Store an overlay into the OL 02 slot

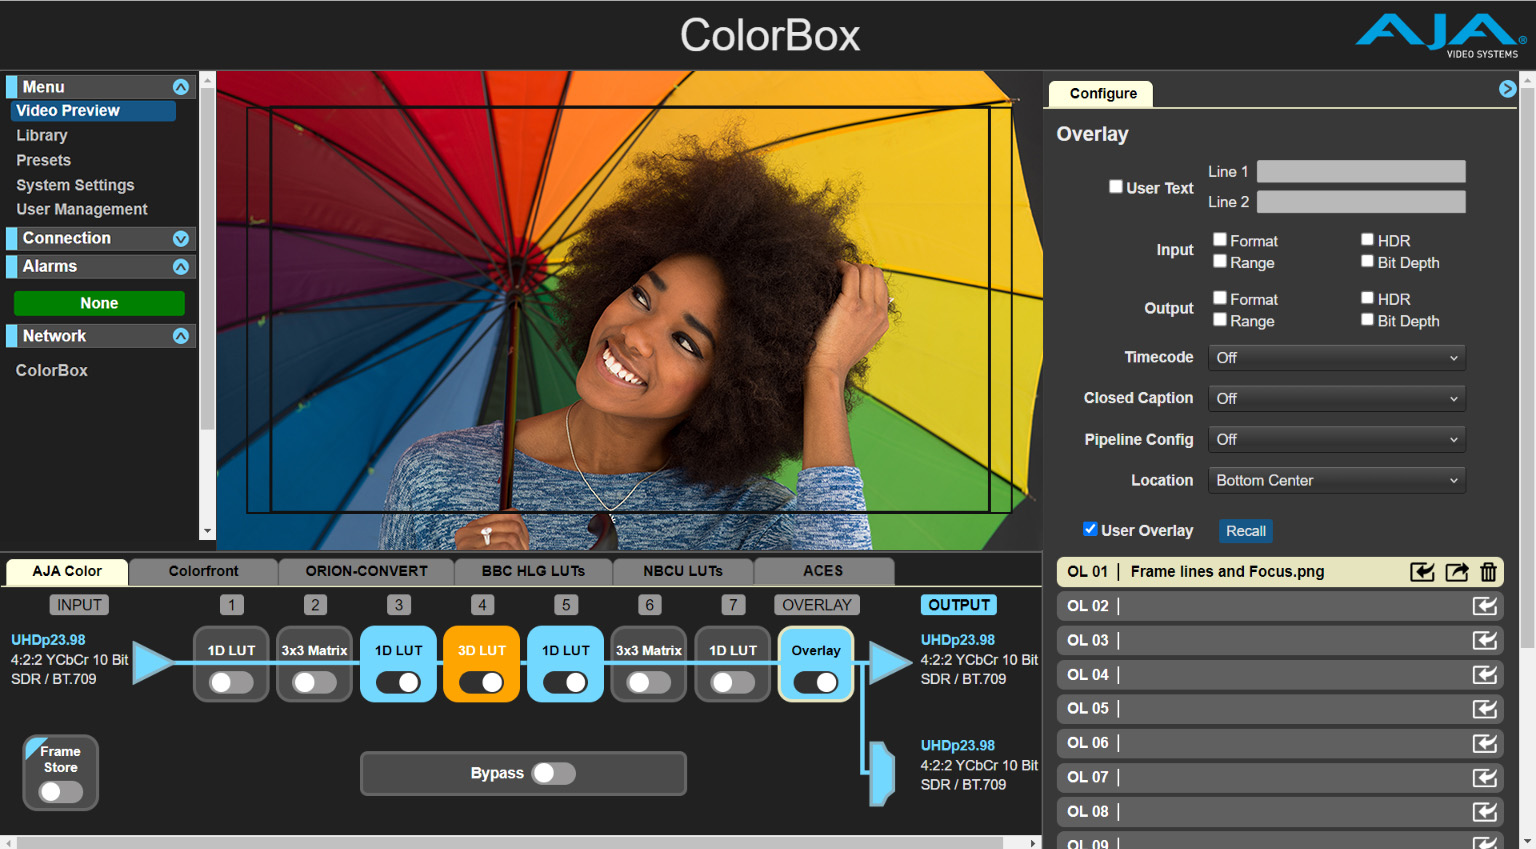click(x=1485, y=606)
